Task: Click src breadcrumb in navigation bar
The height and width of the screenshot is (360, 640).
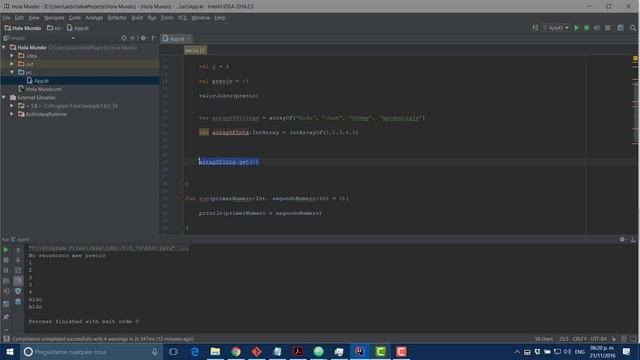Action: point(54,28)
